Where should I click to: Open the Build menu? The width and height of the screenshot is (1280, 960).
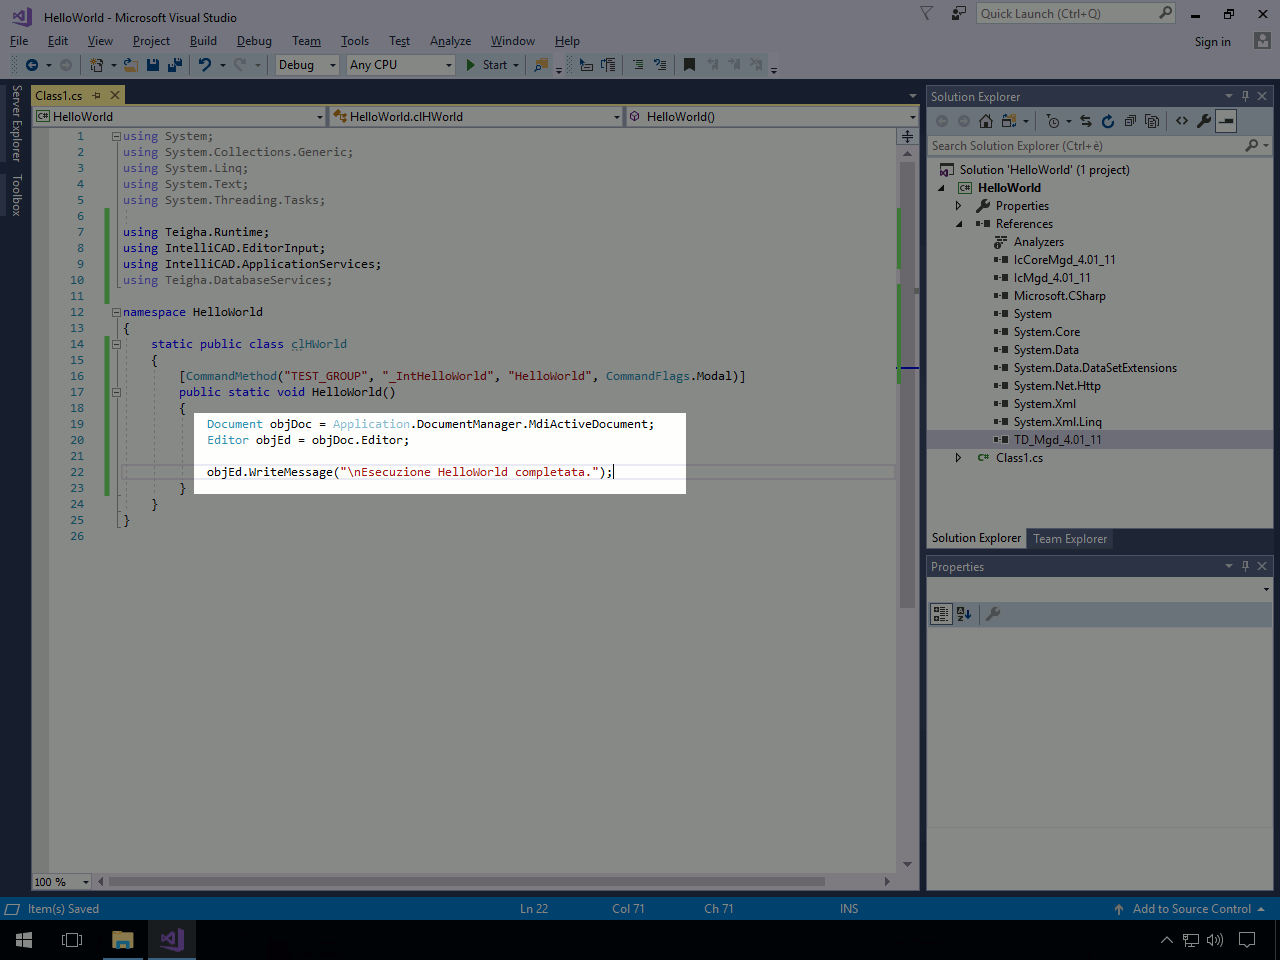pyautogui.click(x=203, y=41)
